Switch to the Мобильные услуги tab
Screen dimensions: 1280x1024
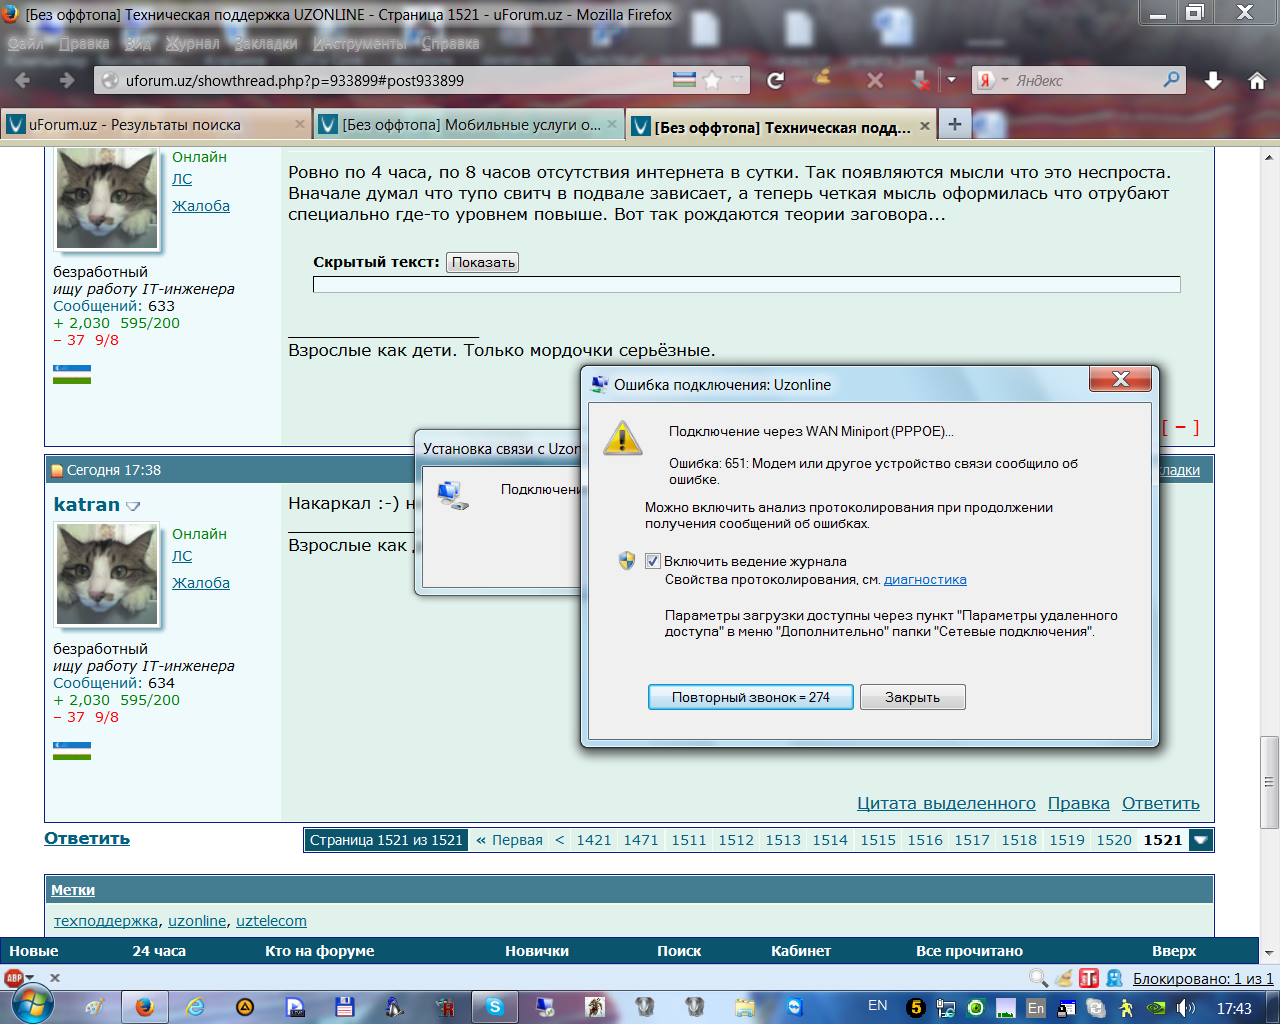[x=468, y=125]
